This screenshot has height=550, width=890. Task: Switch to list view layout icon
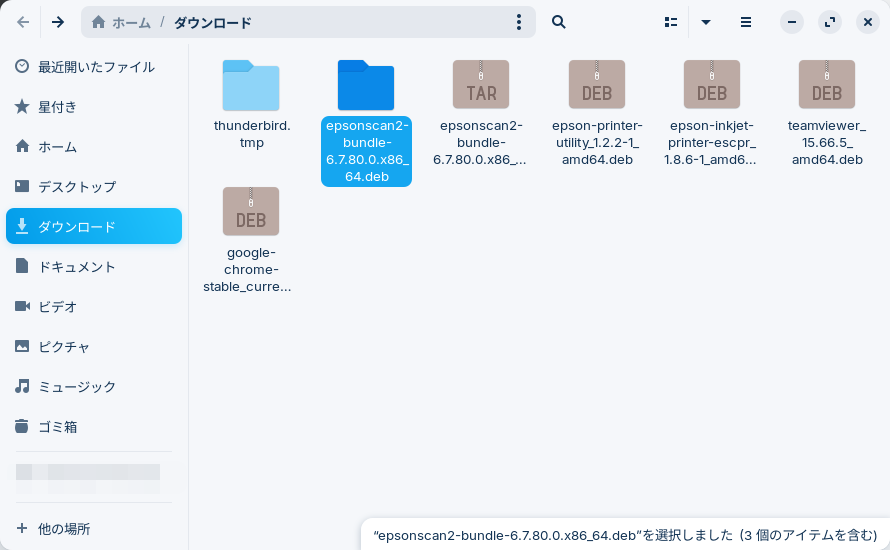click(x=671, y=22)
